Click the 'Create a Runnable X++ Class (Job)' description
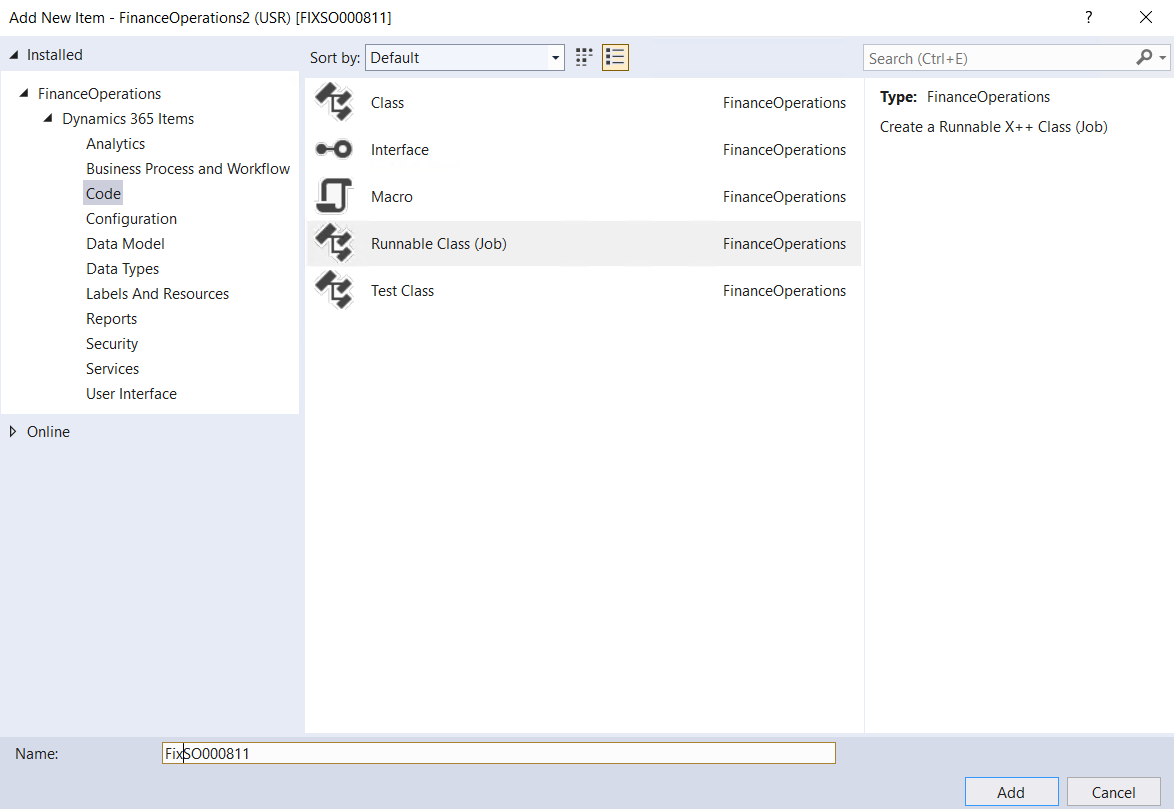Screen dimensions: 1174x809 click(994, 126)
